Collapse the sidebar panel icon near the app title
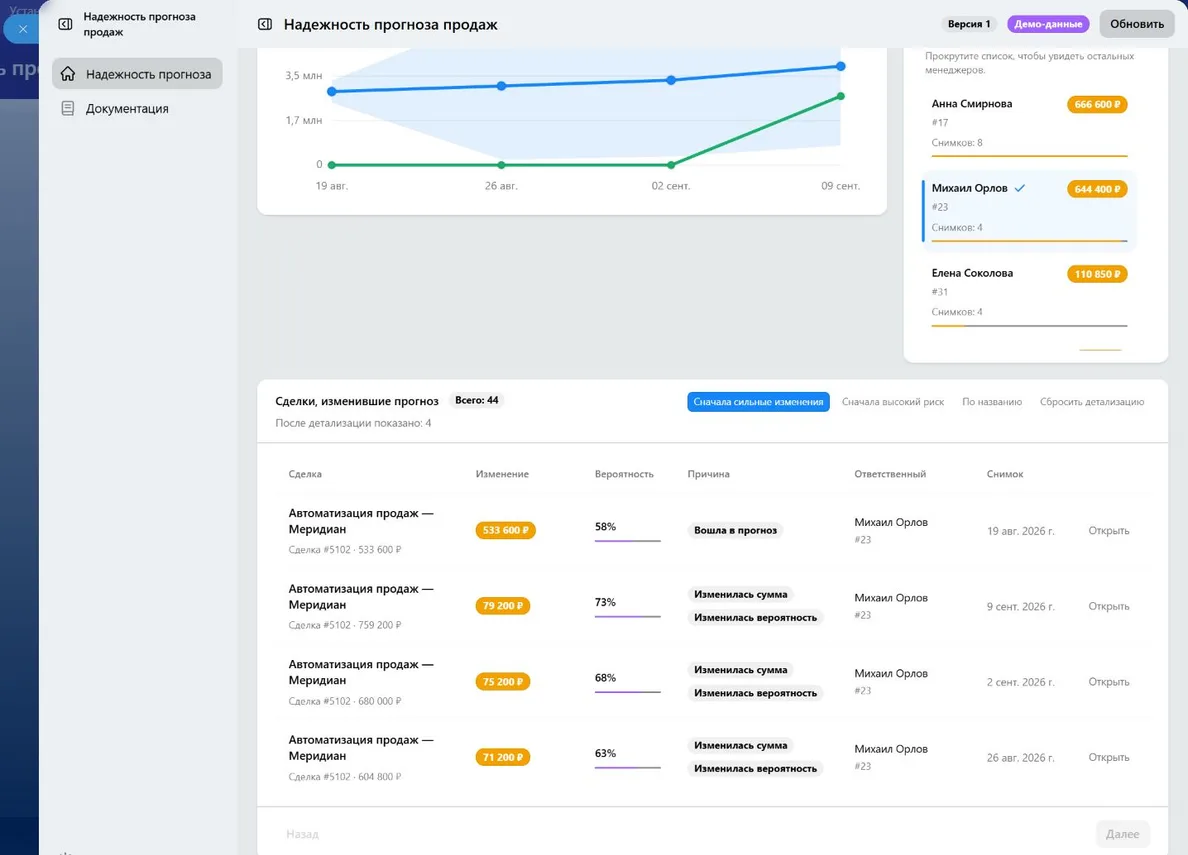The width and height of the screenshot is (1188, 855). click(66, 24)
